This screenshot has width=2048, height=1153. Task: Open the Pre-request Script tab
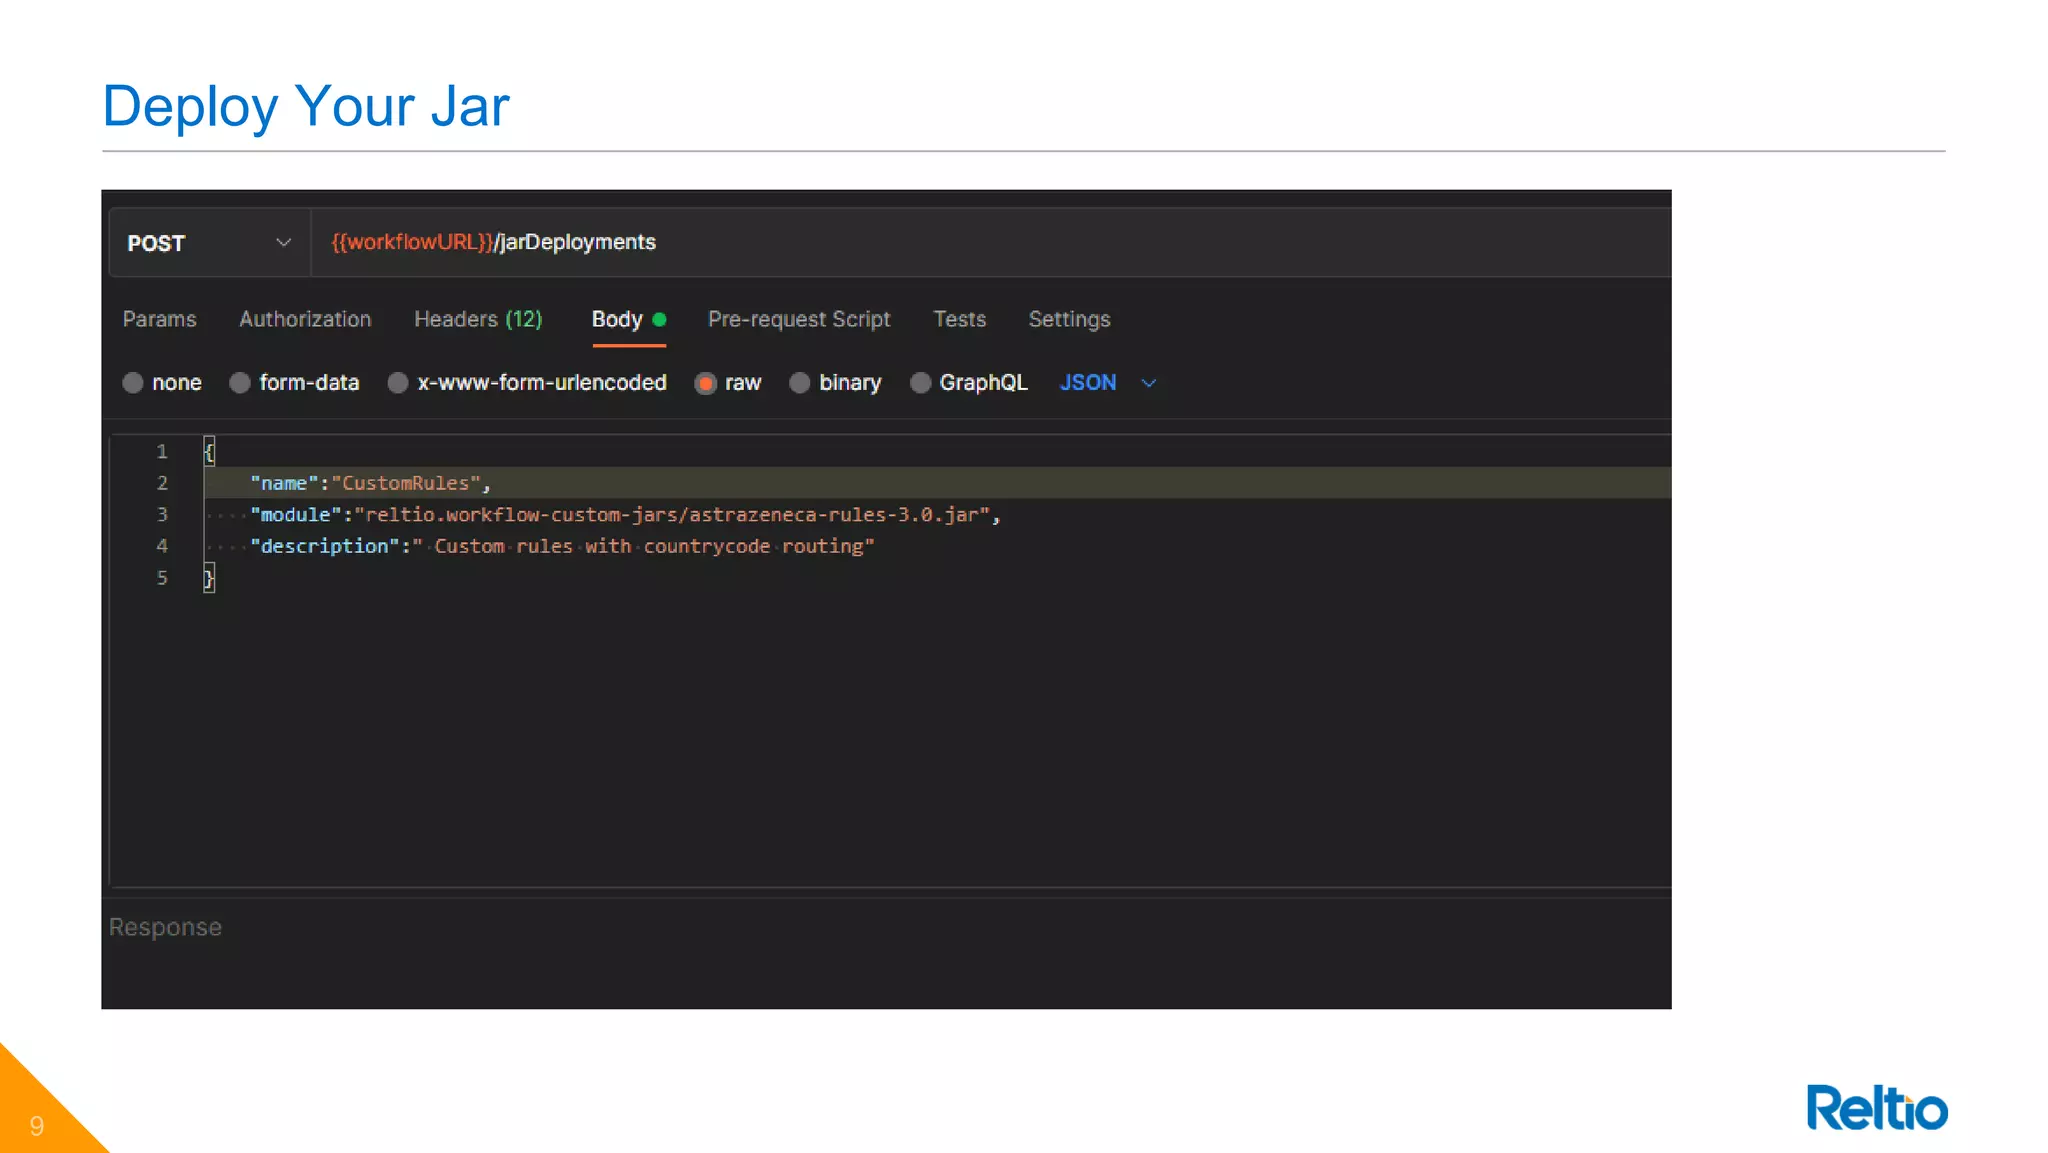(798, 319)
